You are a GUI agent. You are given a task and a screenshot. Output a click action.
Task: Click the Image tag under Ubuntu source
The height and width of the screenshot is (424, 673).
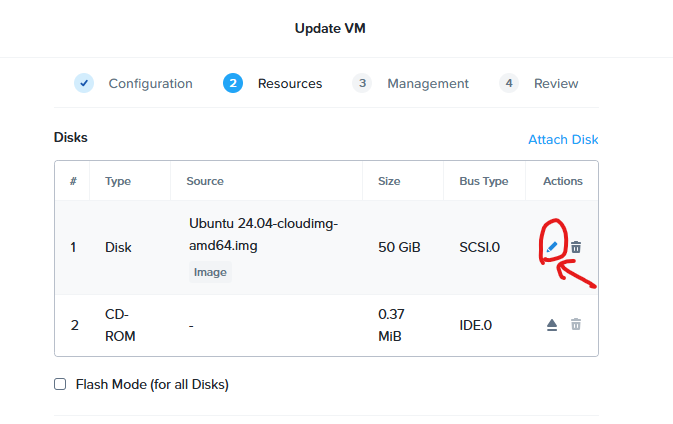point(210,271)
